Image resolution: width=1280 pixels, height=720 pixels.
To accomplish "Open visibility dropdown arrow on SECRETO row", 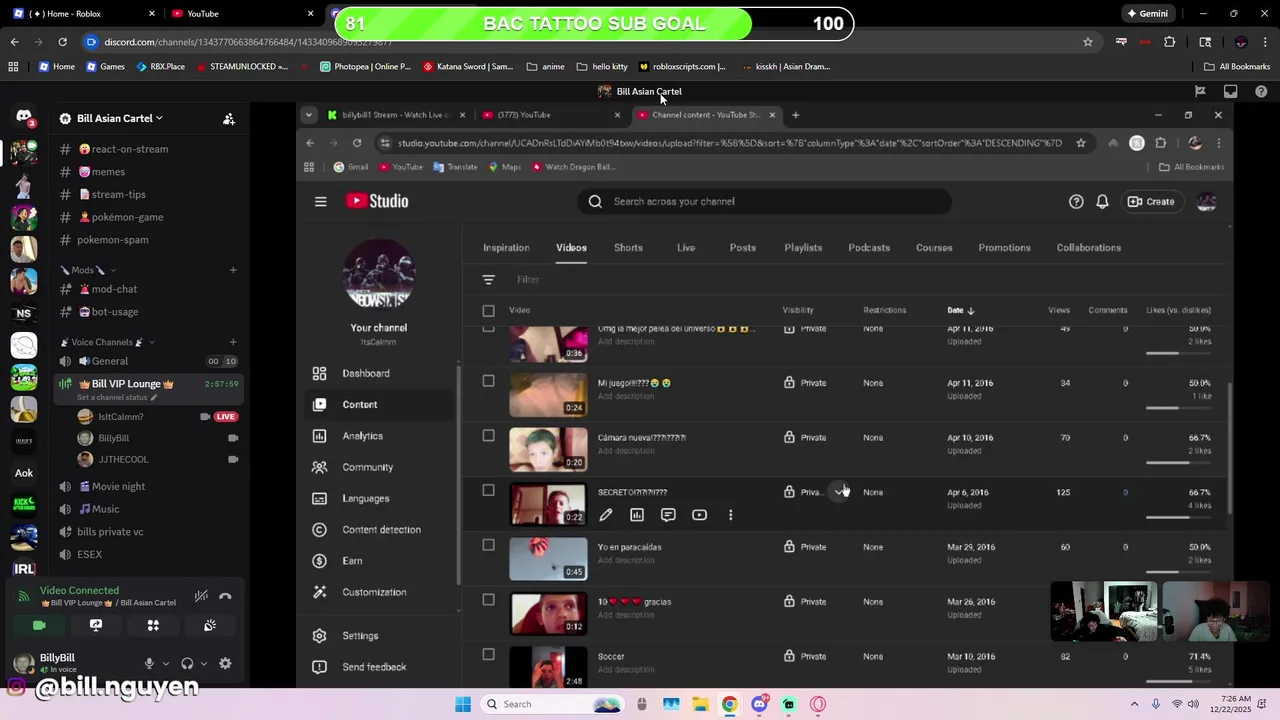I will 839,492.
